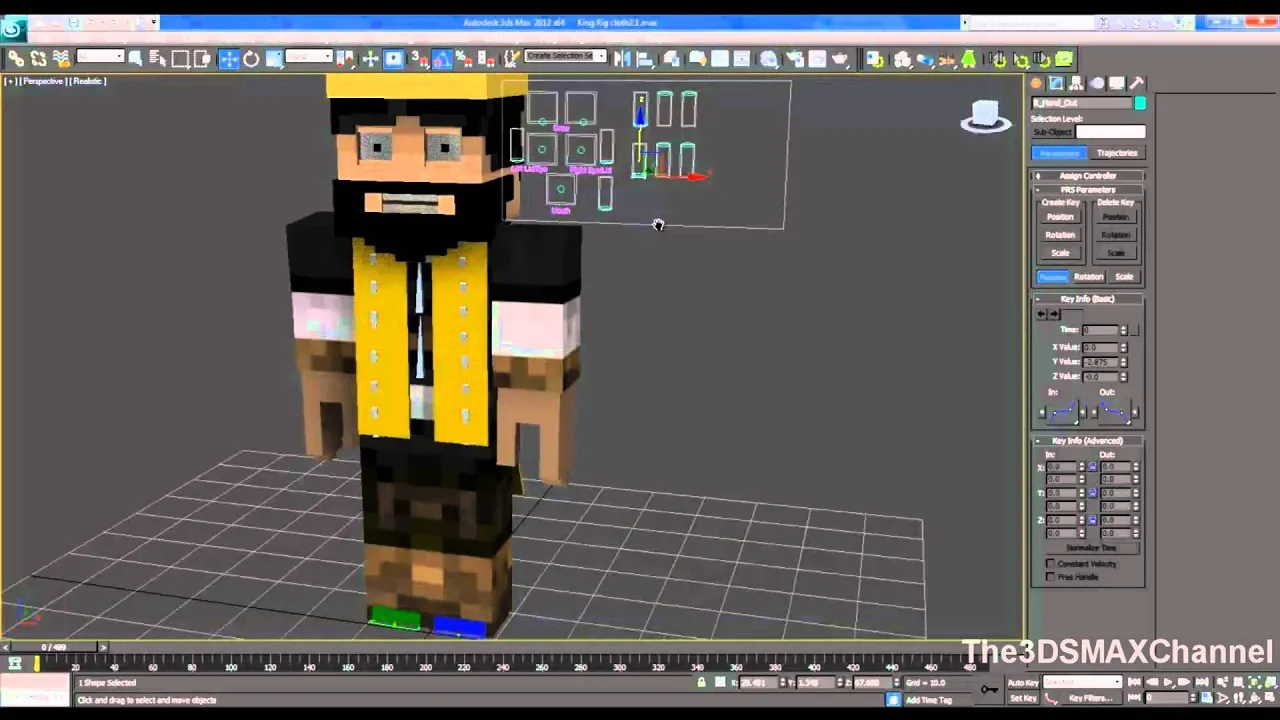
Task: Toggle Angle Snap
Action: click(x=441, y=59)
